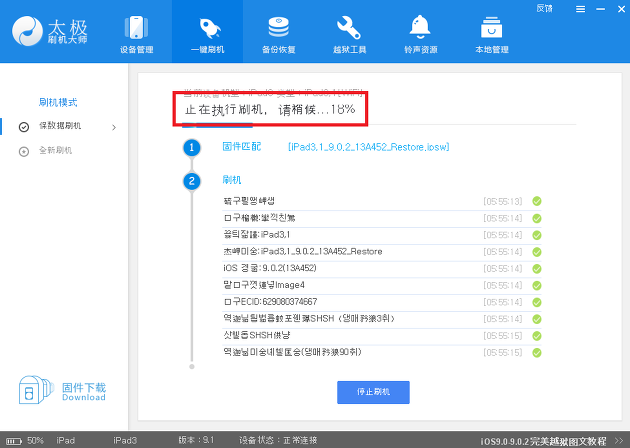This screenshot has width=630, height=448.
Task: Click step 1 circle 固件匹配
Action: [x=192, y=147]
